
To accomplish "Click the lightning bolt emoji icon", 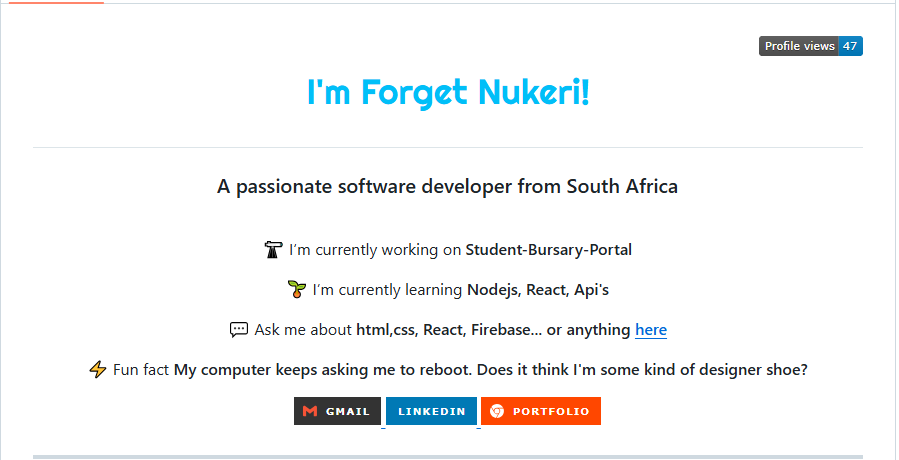I will click(97, 369).
